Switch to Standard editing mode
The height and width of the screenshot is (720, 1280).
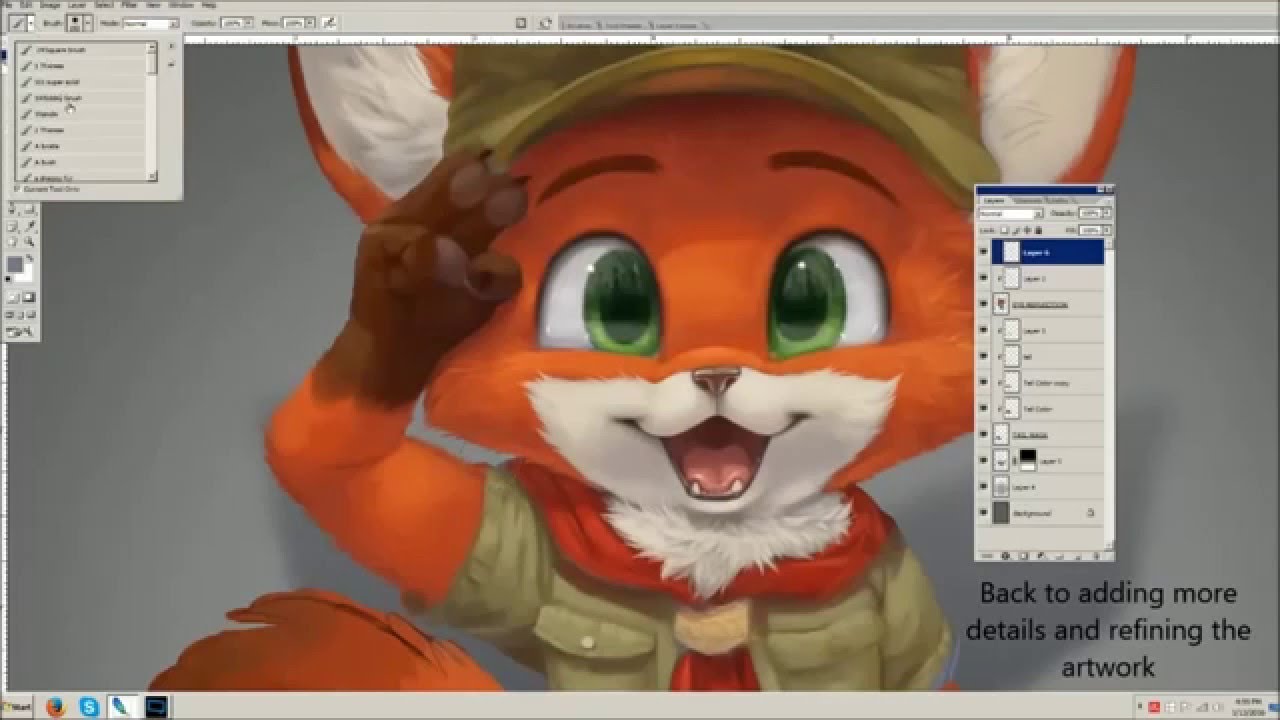11,298
